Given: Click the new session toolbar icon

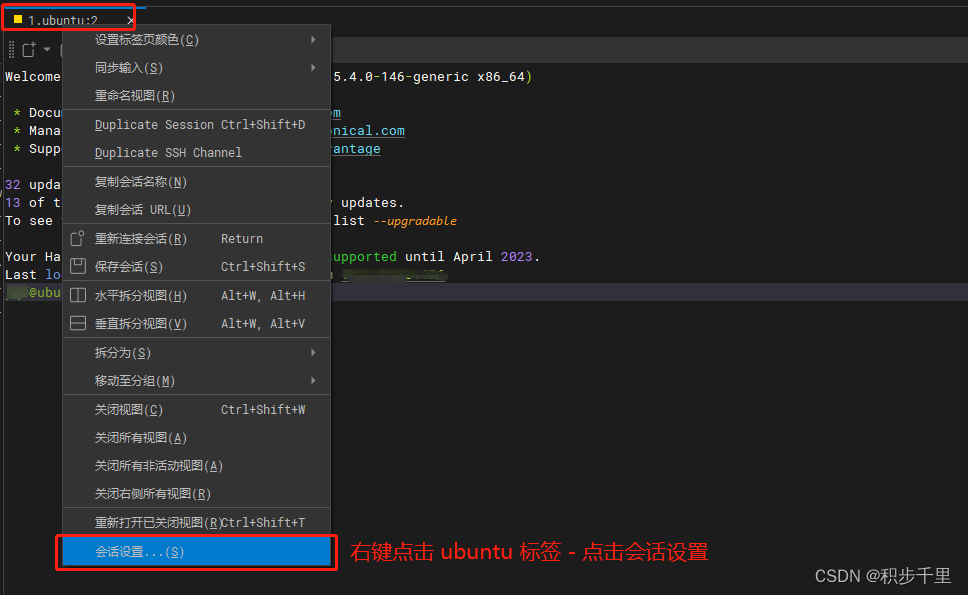Looking at the screenshot, I should tap(28, 50).
